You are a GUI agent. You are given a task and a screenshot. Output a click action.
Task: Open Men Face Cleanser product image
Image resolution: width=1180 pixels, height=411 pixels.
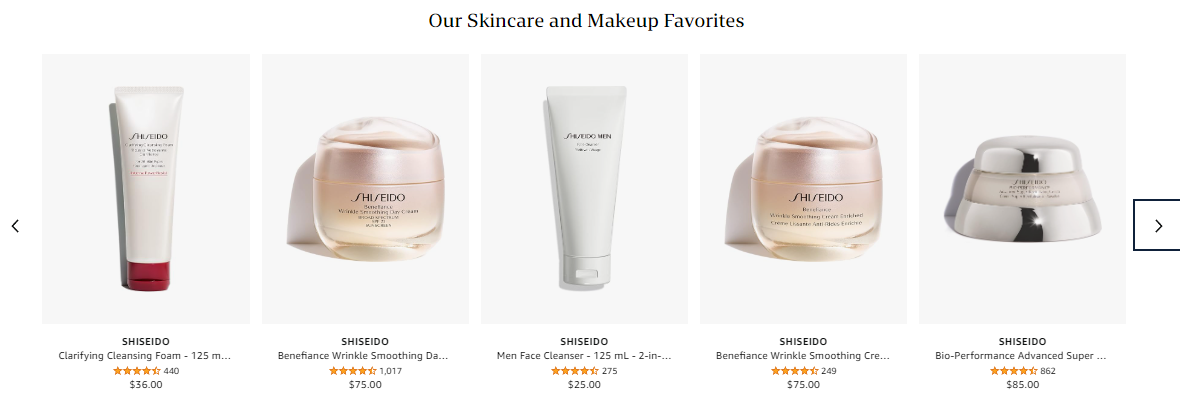[584, 189]
